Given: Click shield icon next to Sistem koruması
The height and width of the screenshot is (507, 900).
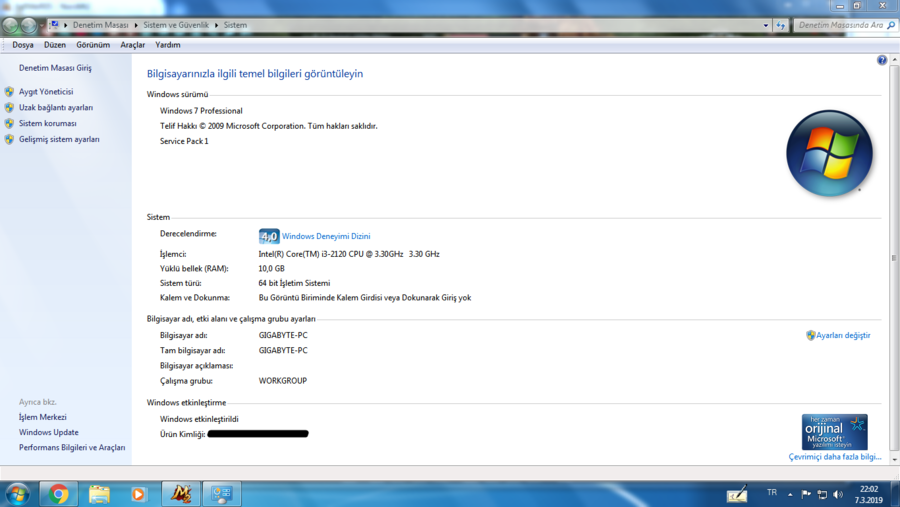Looking at the screenshot, I should pos(9,123).
